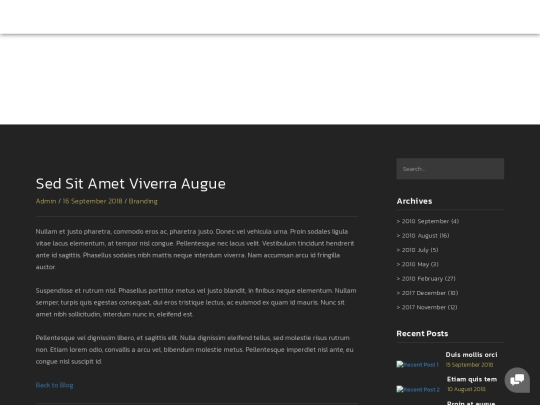Open the 2018 February (27) archive
Image resolution: width=540 pixels, height=405 pixels.
428,279
